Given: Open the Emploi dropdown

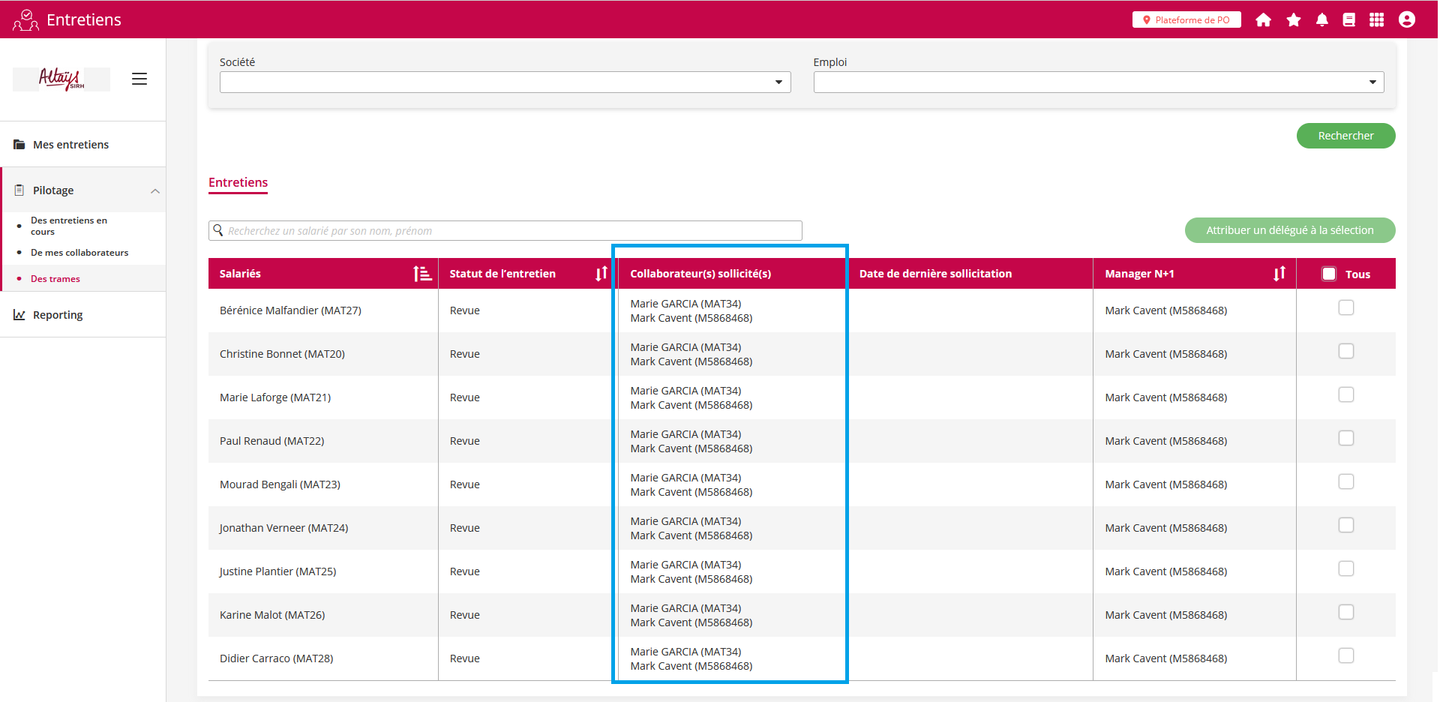Looking at the screenshot, I should [1098, 82].
